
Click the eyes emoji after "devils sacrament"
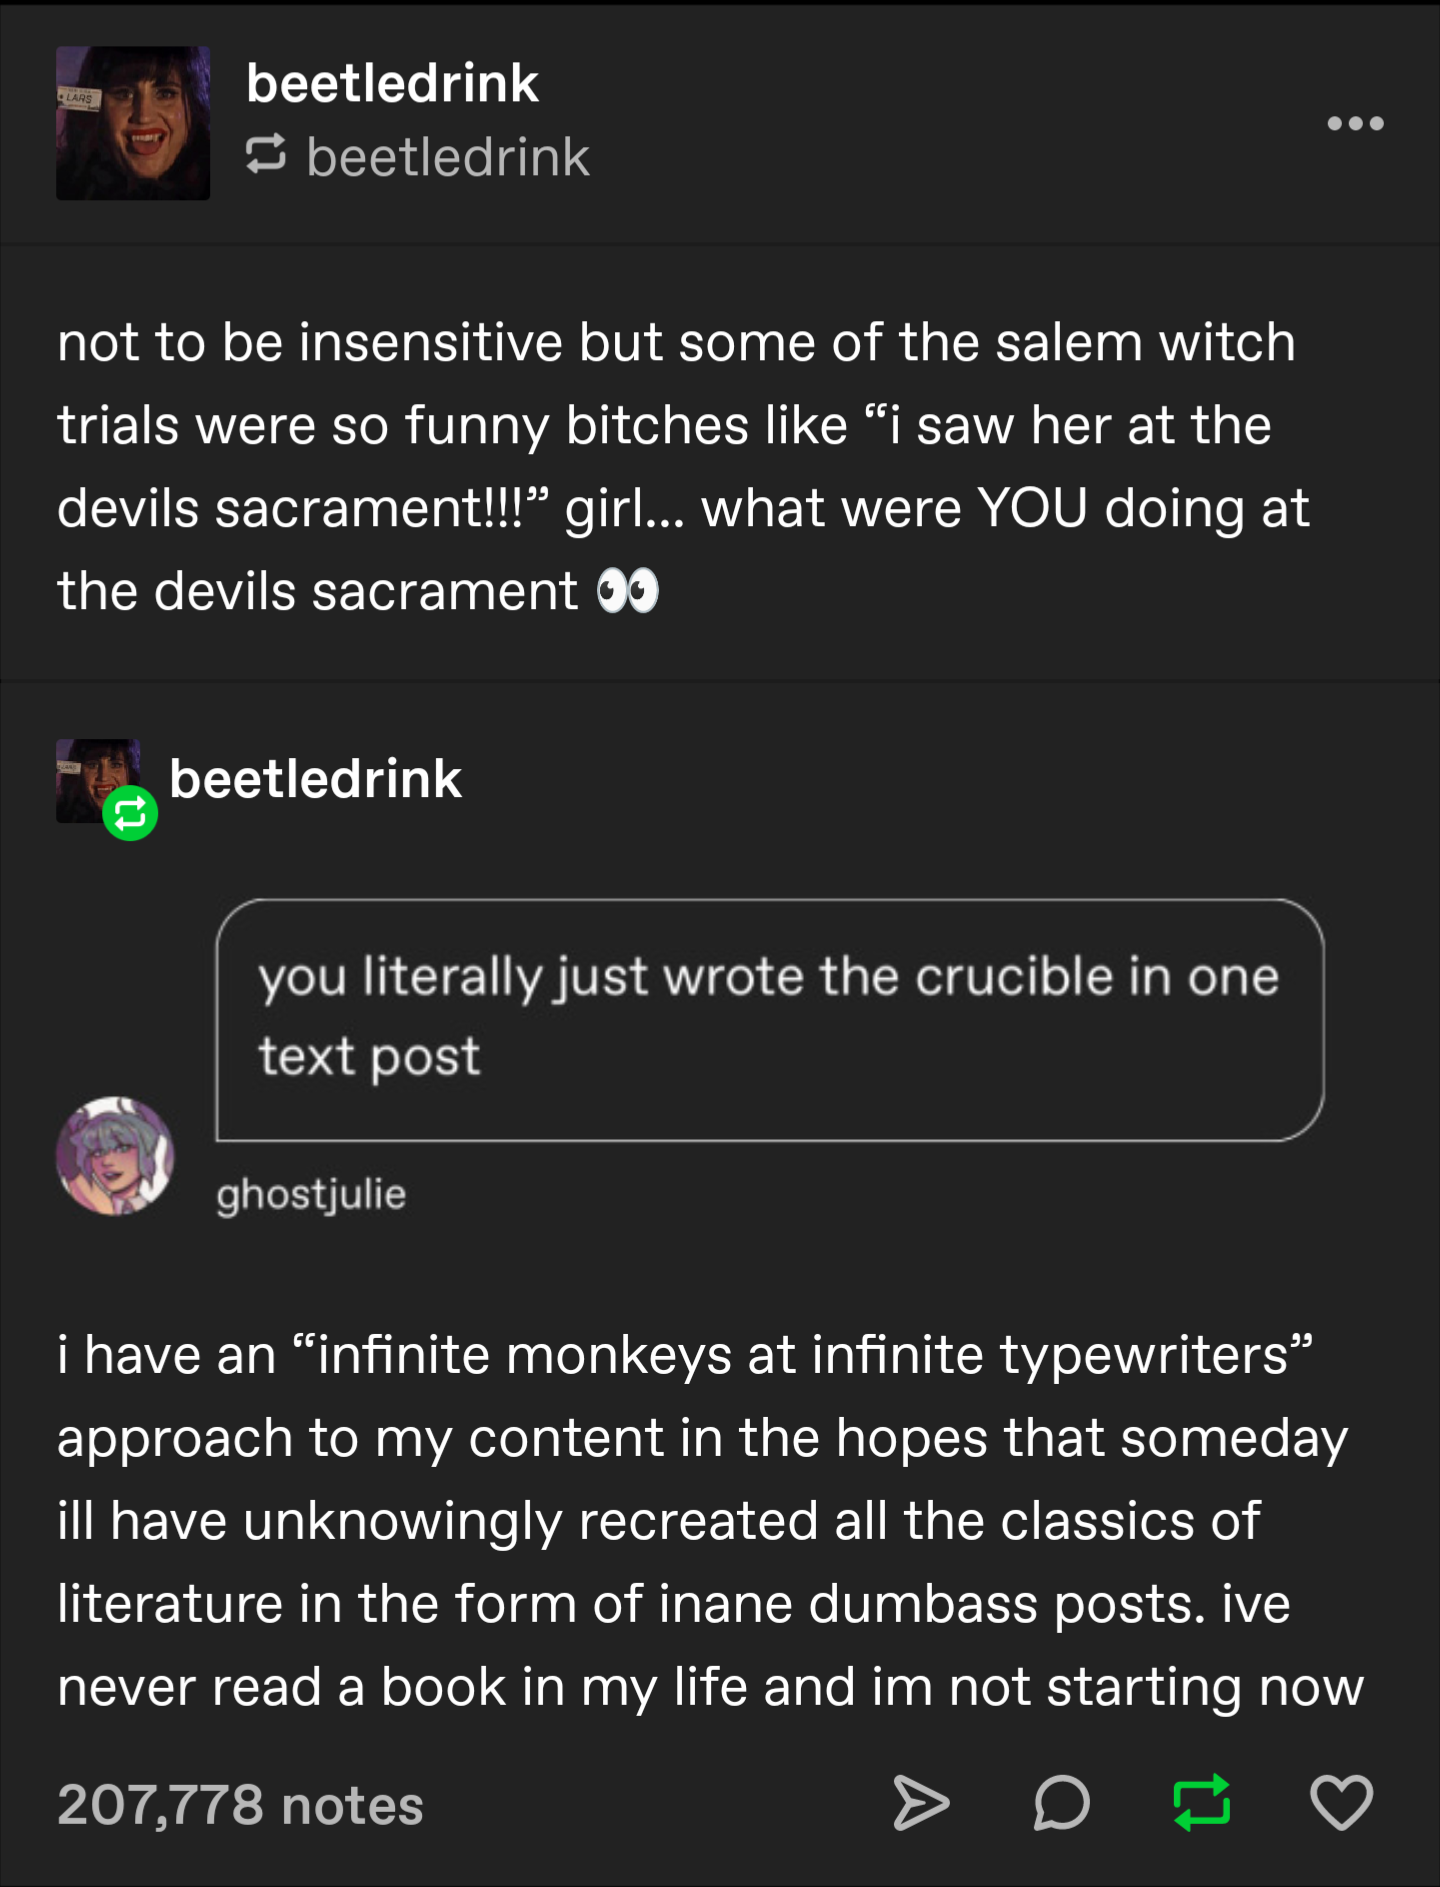pos(627,591)
